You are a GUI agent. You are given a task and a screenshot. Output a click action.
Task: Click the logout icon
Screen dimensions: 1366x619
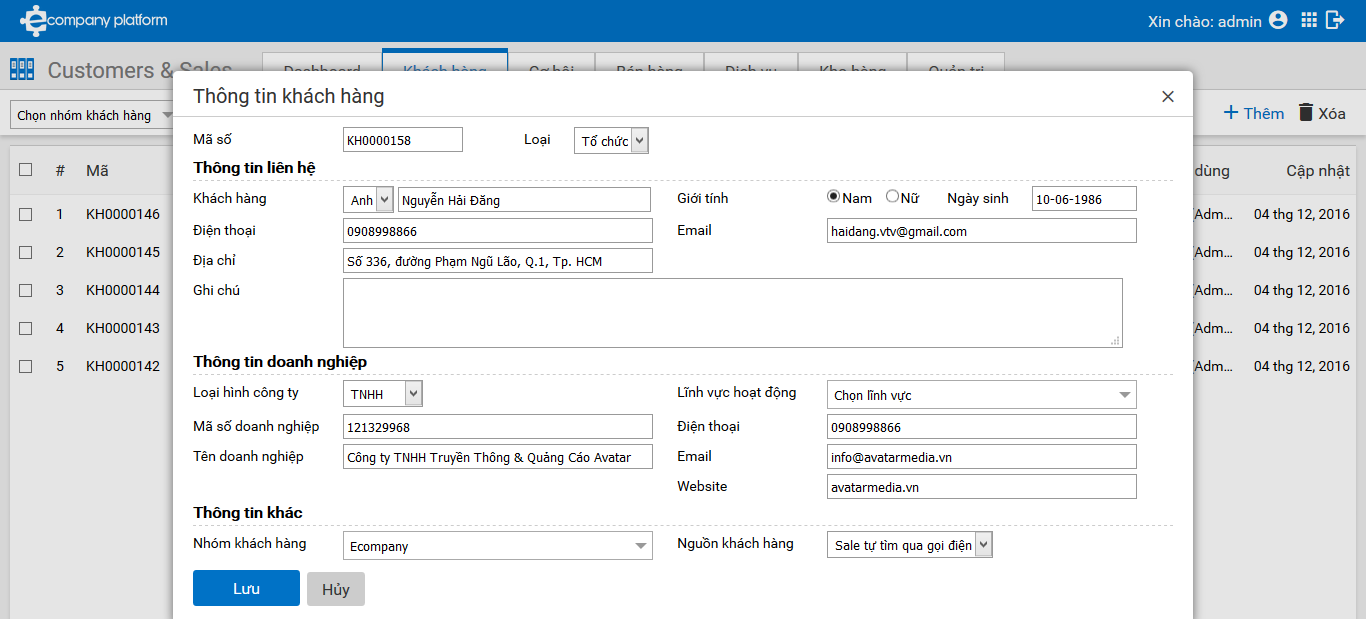click(1335, 20)
